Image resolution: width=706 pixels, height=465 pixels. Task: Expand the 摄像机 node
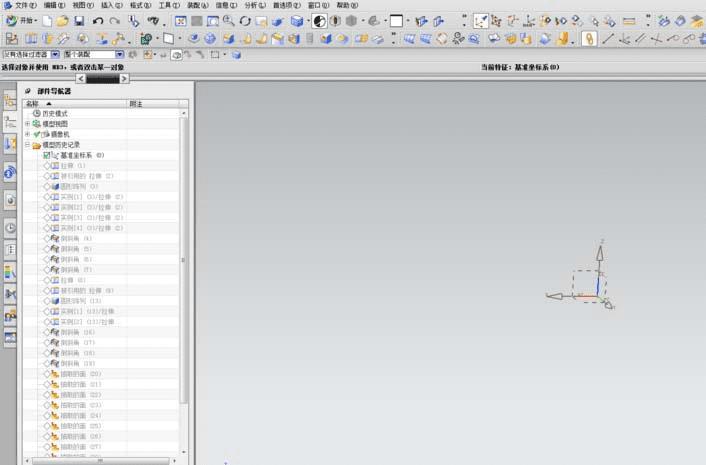[27, 134]
